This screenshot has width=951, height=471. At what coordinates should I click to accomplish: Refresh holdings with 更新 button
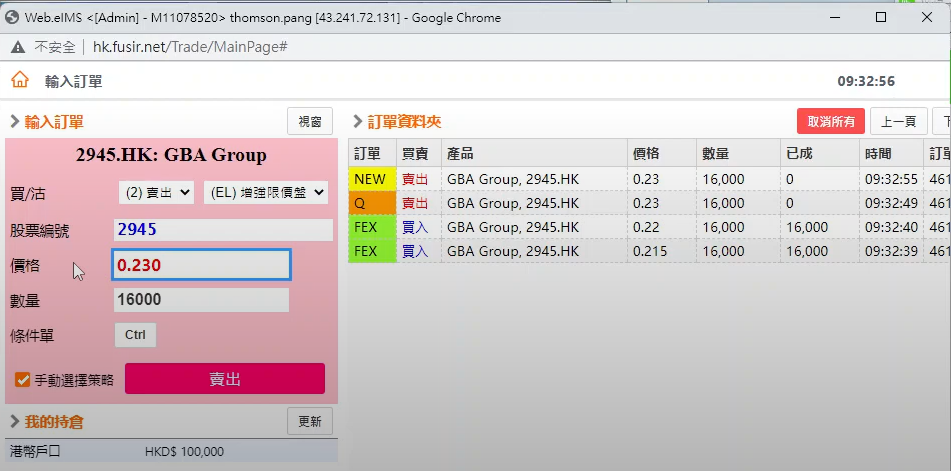click(x=310, y=421)
